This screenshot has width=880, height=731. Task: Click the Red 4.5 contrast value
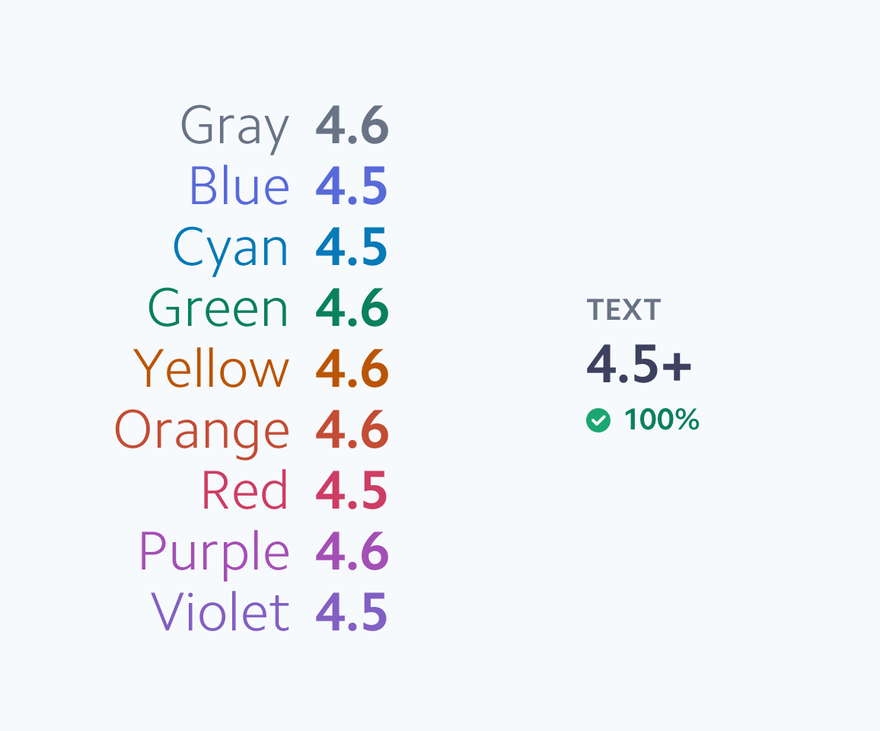coord(351,490)
